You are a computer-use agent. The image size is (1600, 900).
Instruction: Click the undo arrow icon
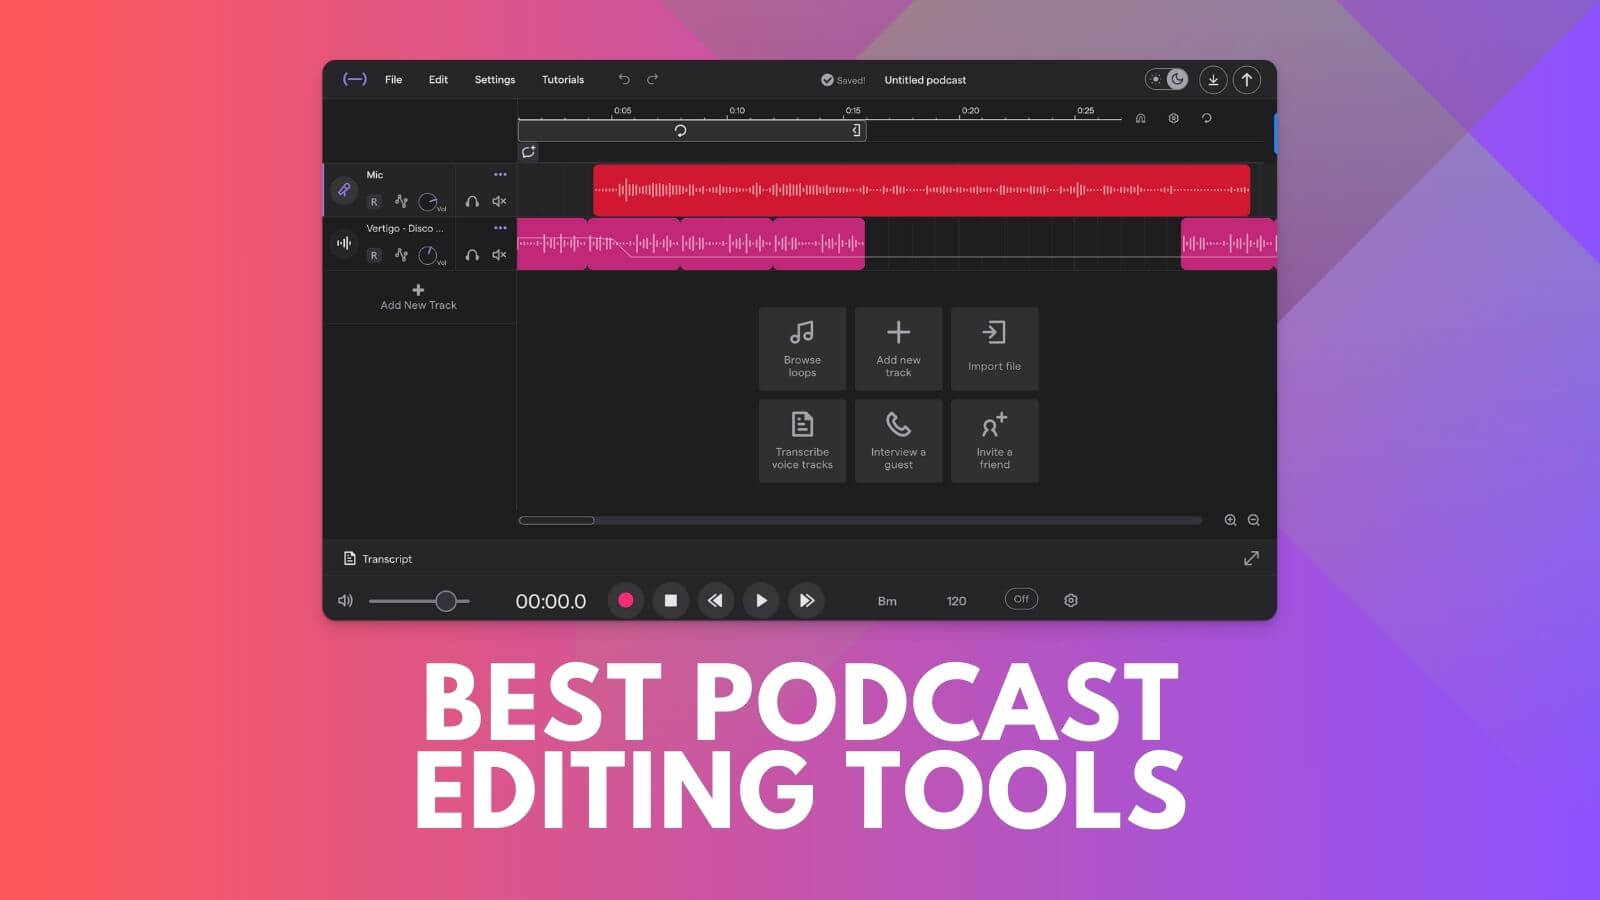tap(624, 80)
